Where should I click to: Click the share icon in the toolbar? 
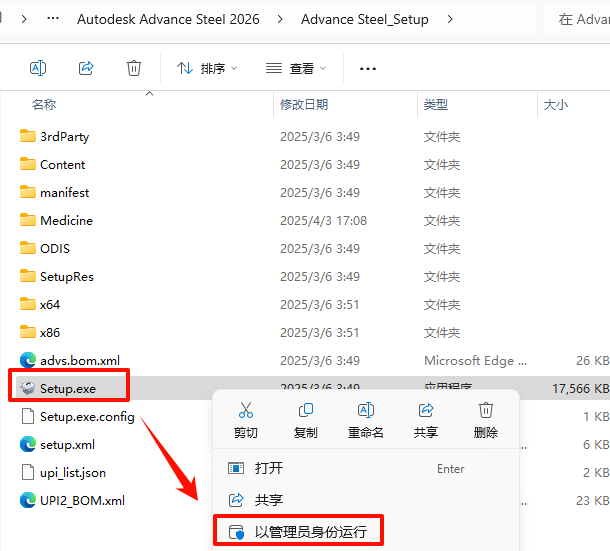(x=86, y=68)
